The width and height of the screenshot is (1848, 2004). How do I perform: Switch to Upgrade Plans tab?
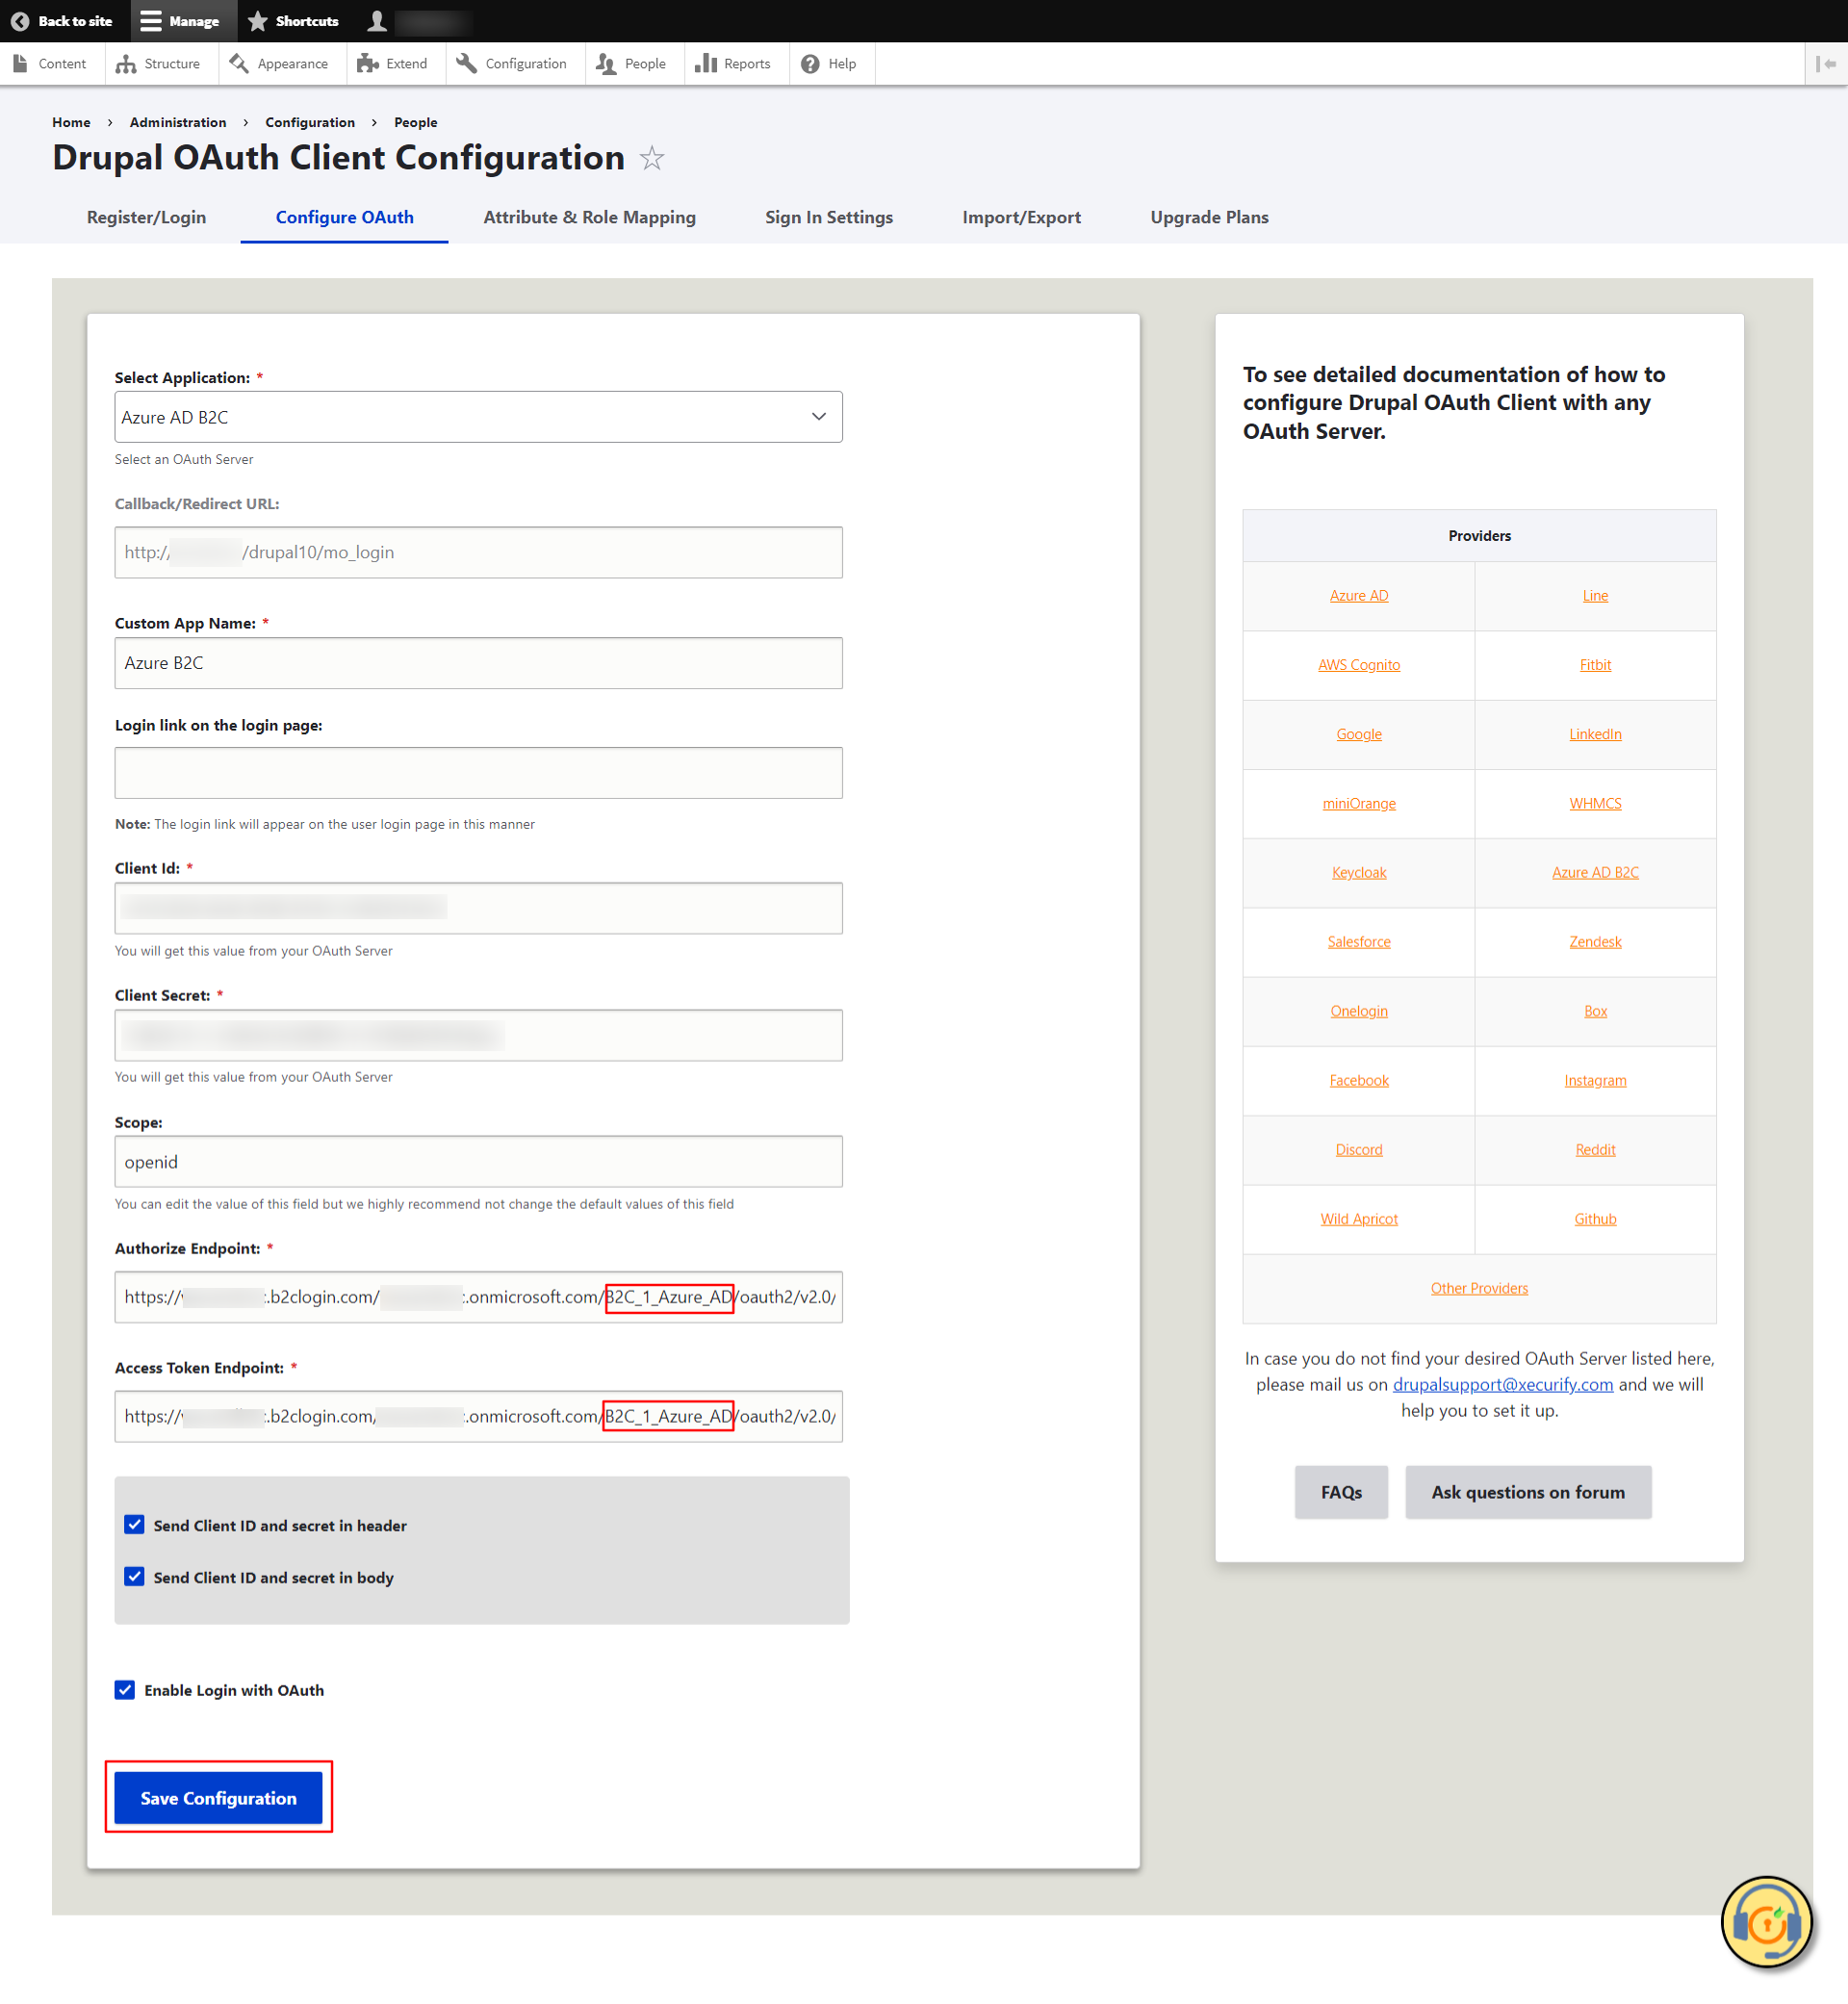pos(1210,217)
